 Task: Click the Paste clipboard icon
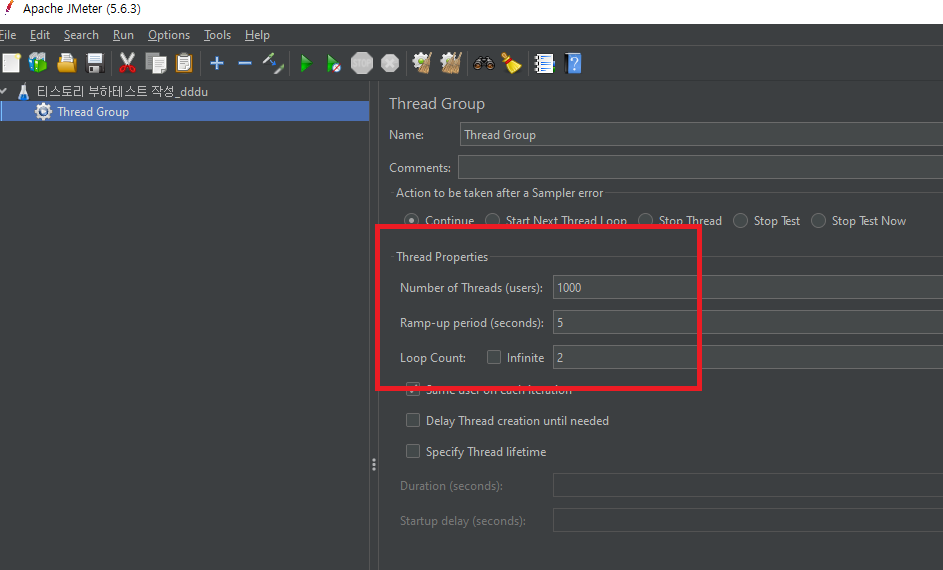click(184, 63)
